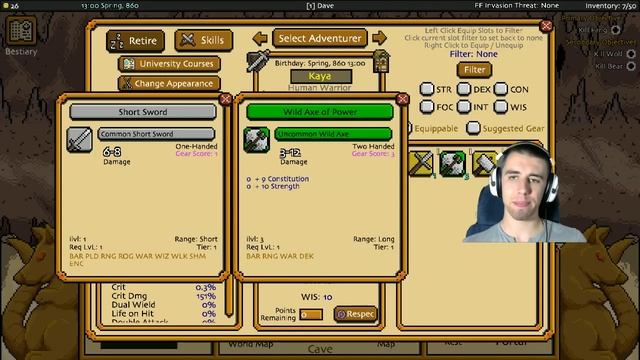Click Inventory: 7/50 counter
This screenshot has width=640, height=360.
click(x=611, y=6)
